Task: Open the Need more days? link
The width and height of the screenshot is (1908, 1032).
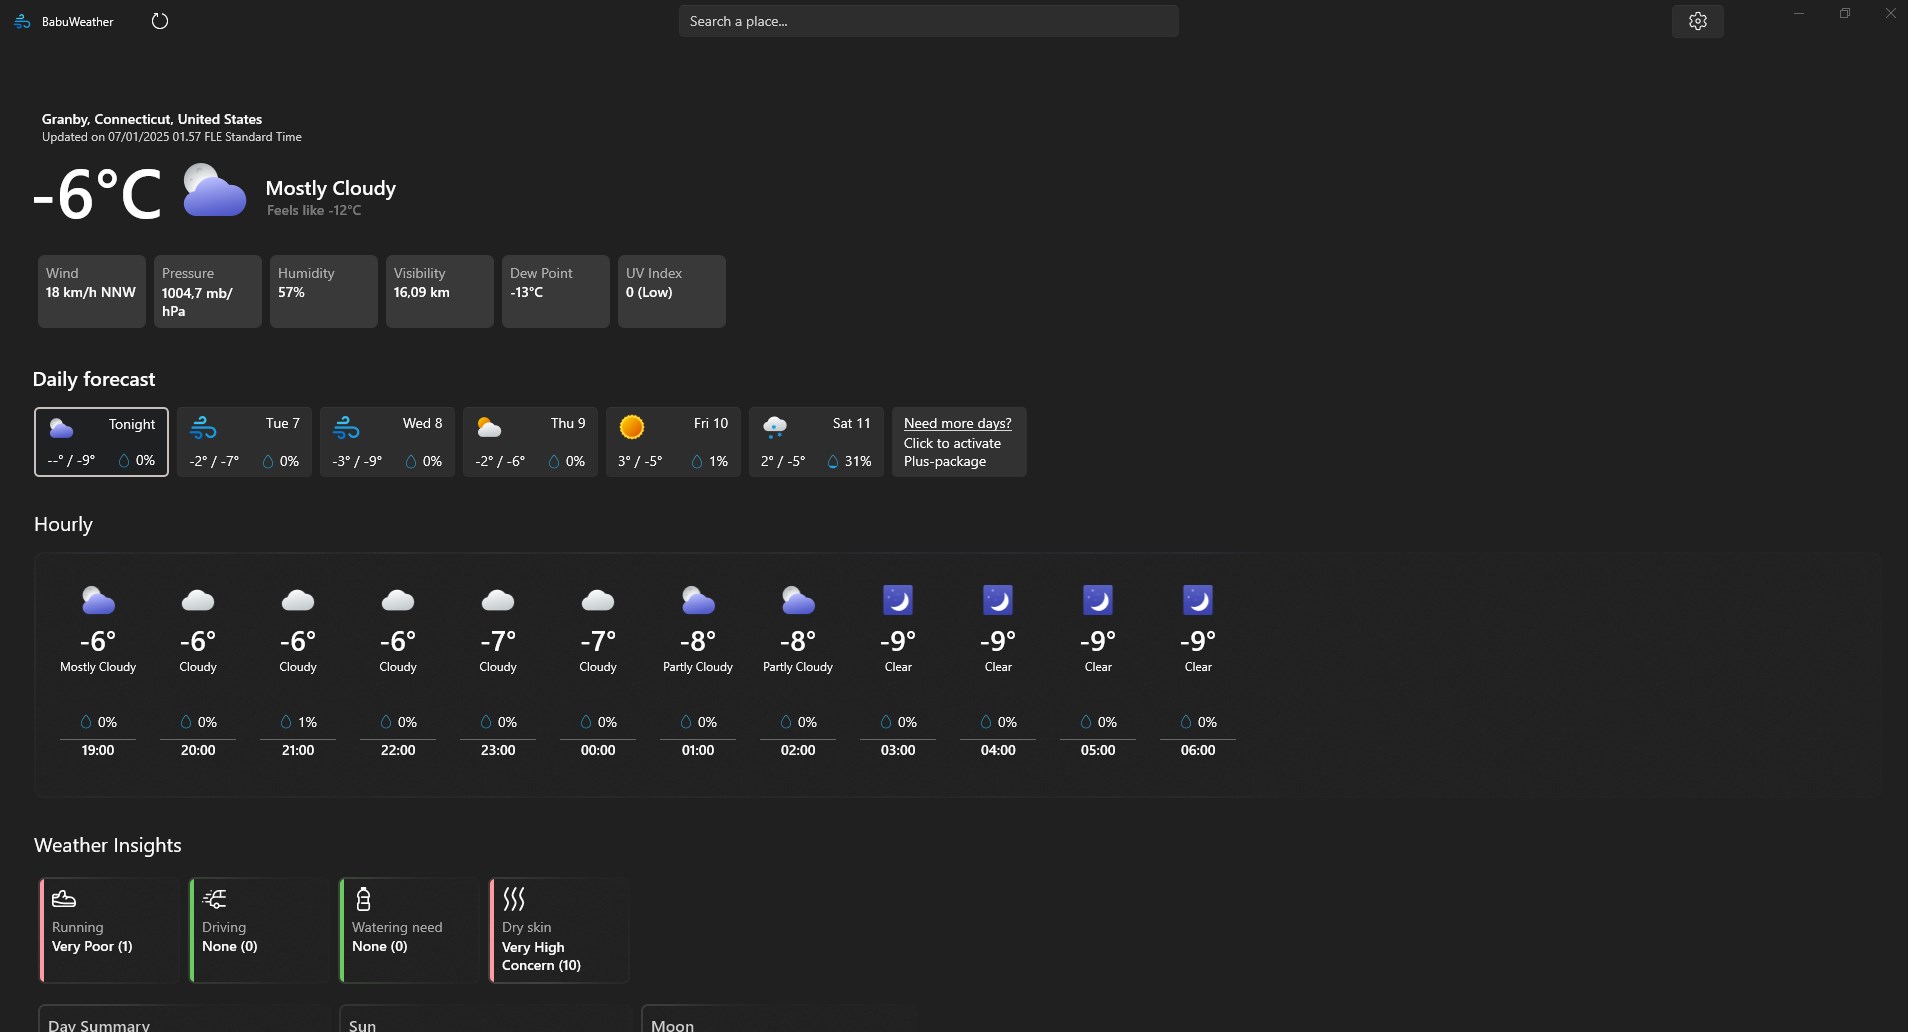Action: coord(957,423)
